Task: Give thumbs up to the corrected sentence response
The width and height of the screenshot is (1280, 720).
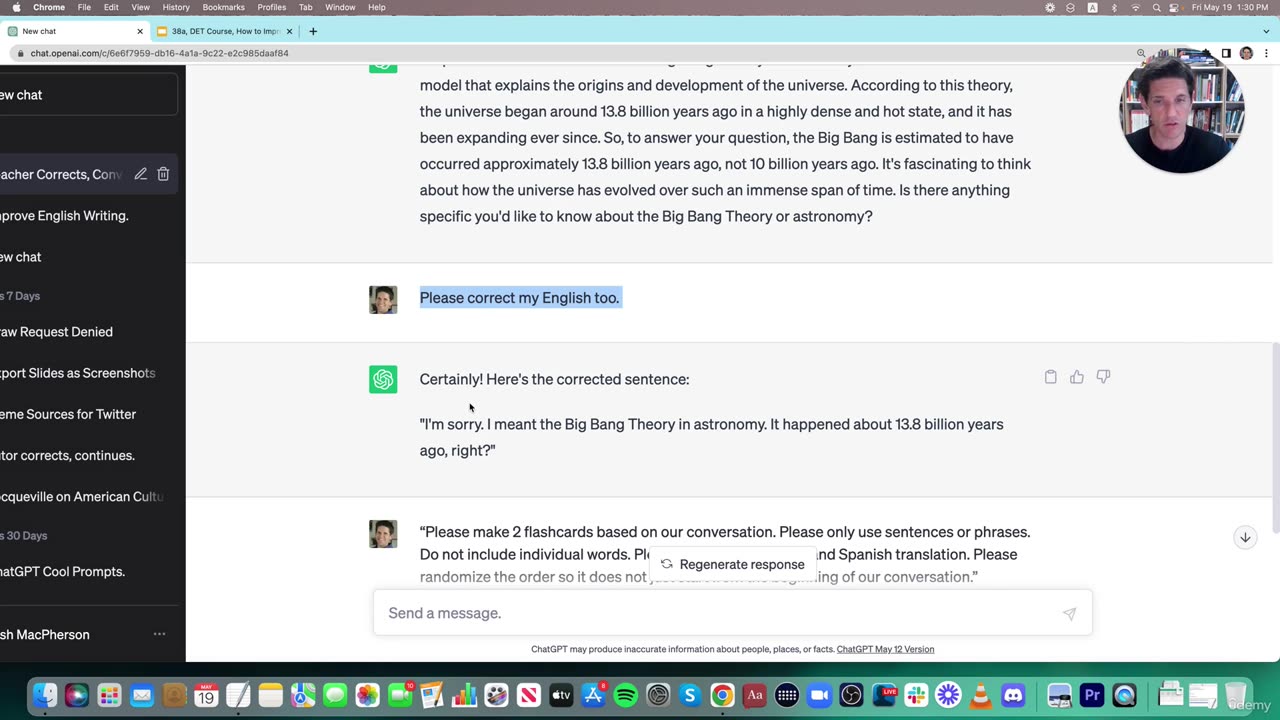Action: tap(1077, 377)
